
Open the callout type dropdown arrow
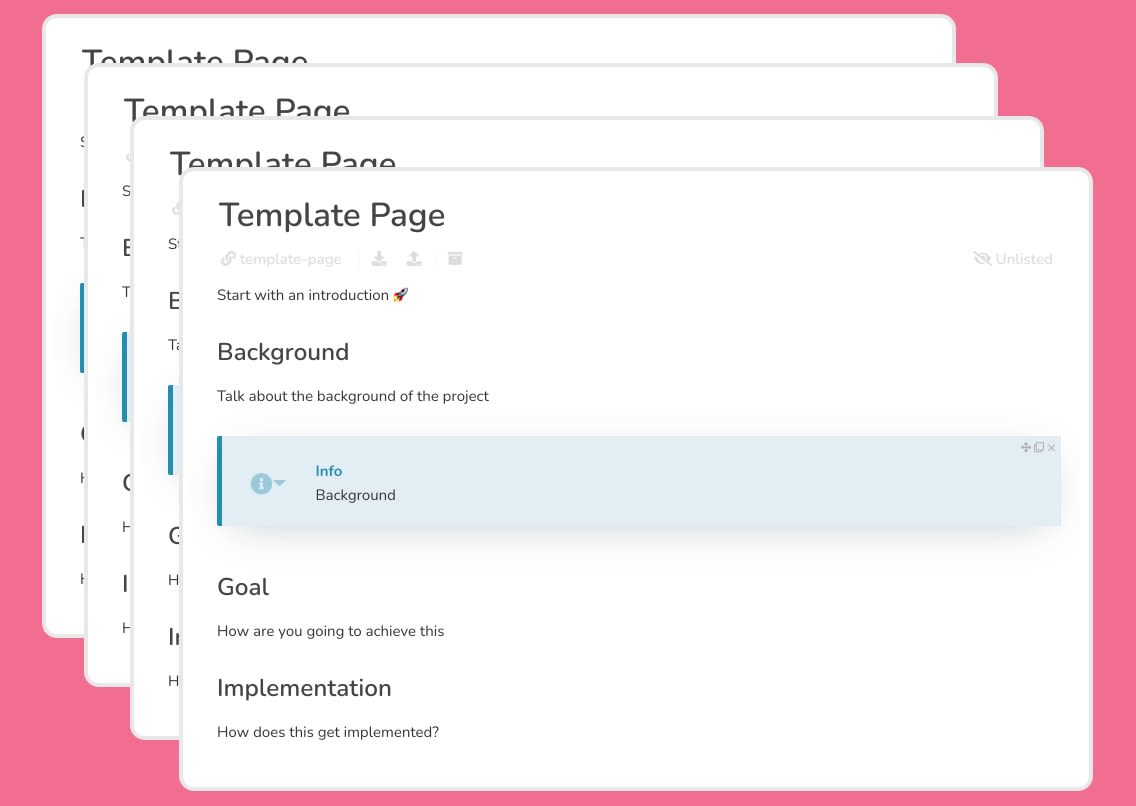[x=280, y=483]
